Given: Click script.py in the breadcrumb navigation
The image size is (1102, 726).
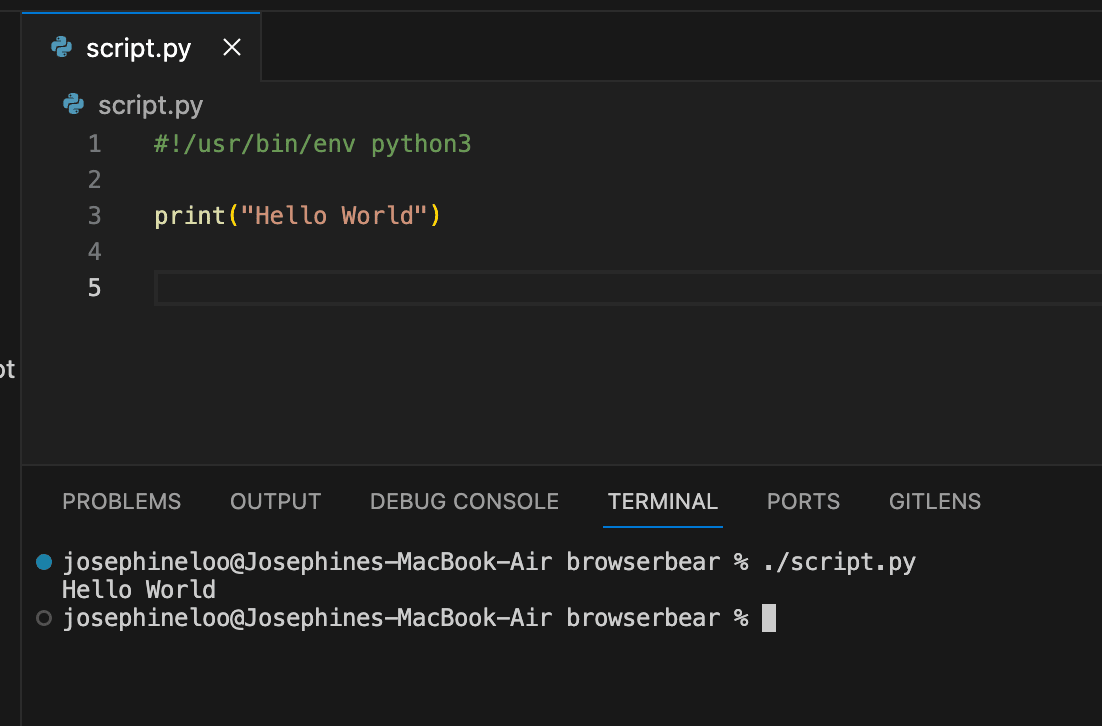Looking at the screenshot, I should (x=150, y=104).
